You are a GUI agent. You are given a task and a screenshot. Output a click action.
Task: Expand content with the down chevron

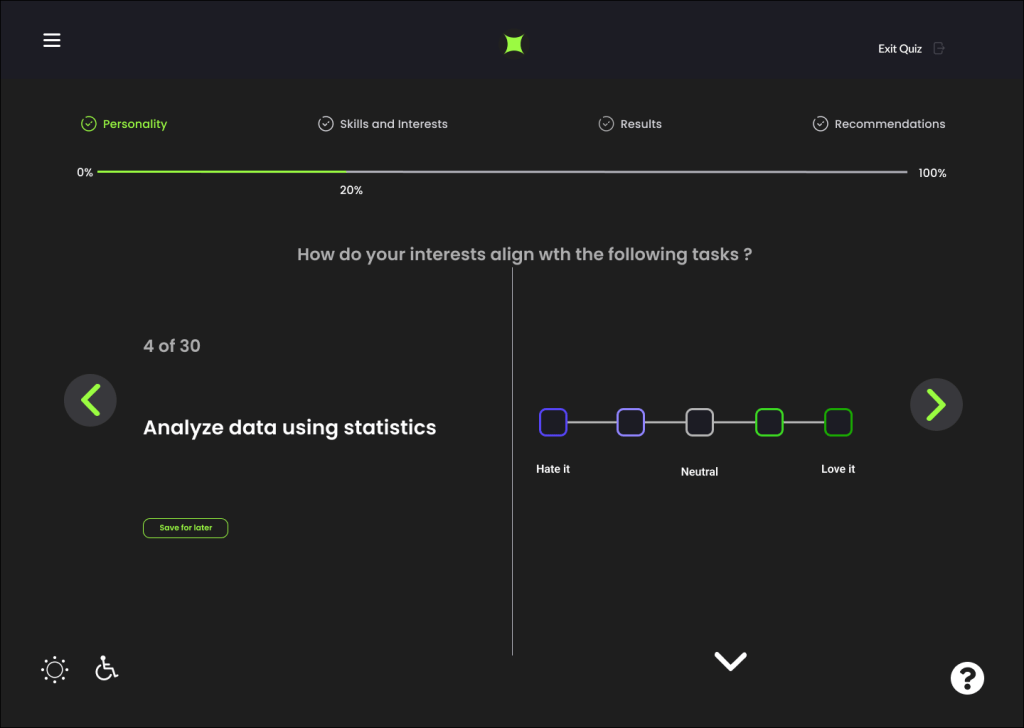730,661
